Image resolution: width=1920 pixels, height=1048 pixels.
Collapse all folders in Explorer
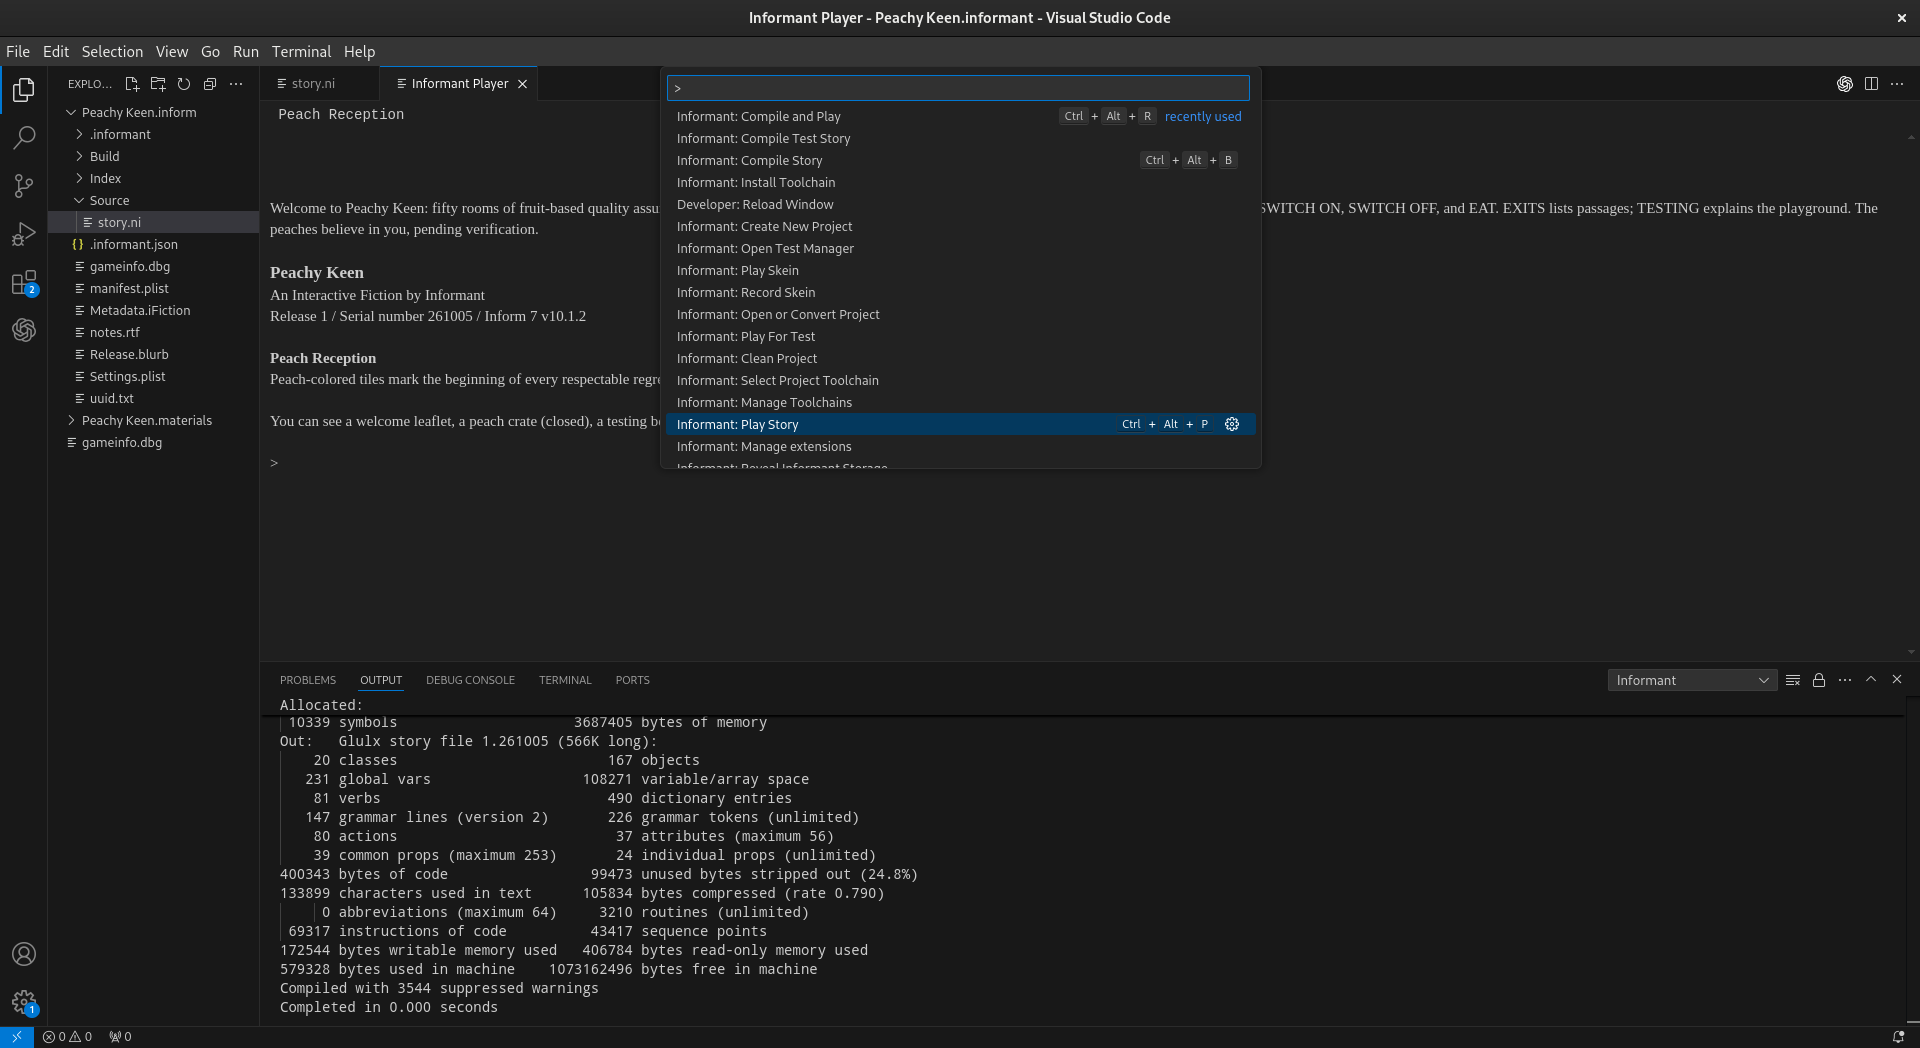(210, 84)
